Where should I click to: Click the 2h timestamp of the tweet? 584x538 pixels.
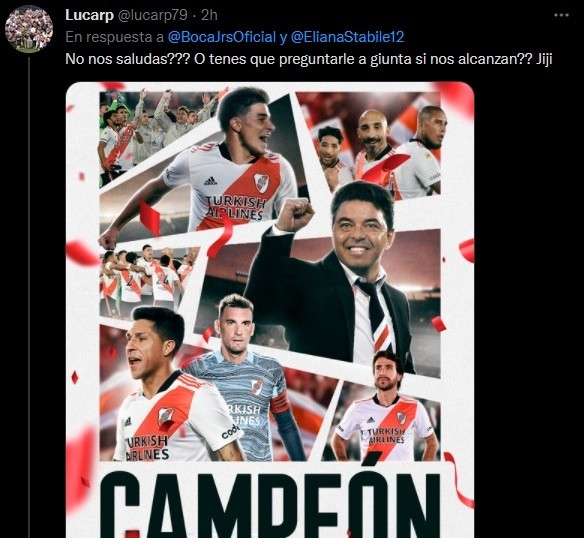[x=209, y=15]
